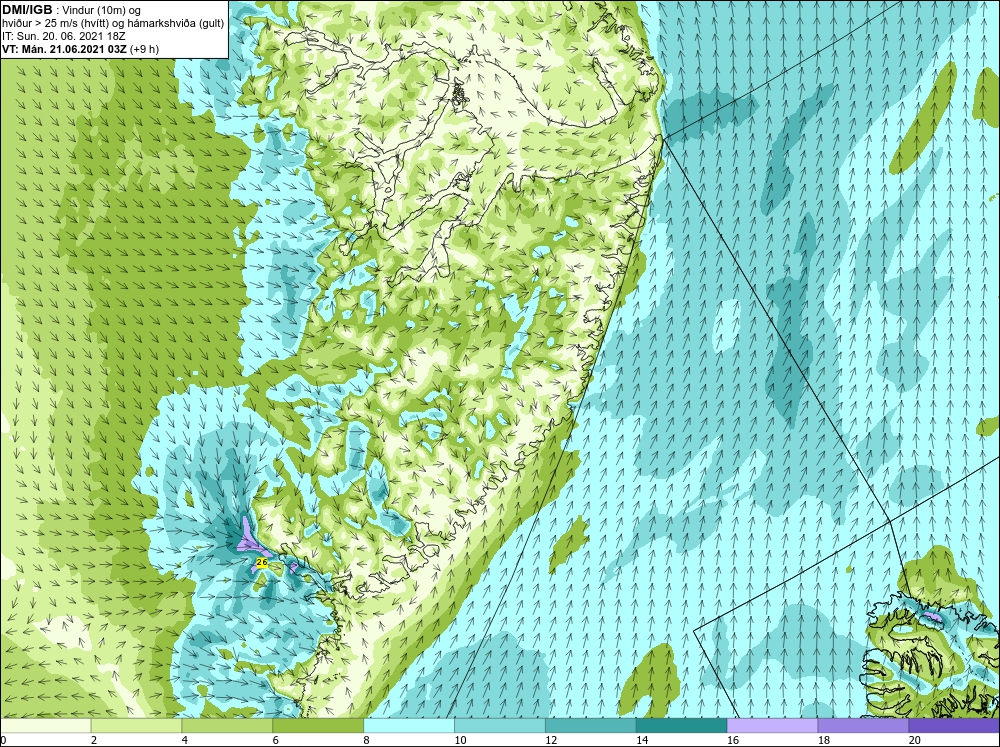This screenshot has height=747, width=1000.
Task: Click the hviður > 25 m/s legend line
Action: (x=112, y=23)
